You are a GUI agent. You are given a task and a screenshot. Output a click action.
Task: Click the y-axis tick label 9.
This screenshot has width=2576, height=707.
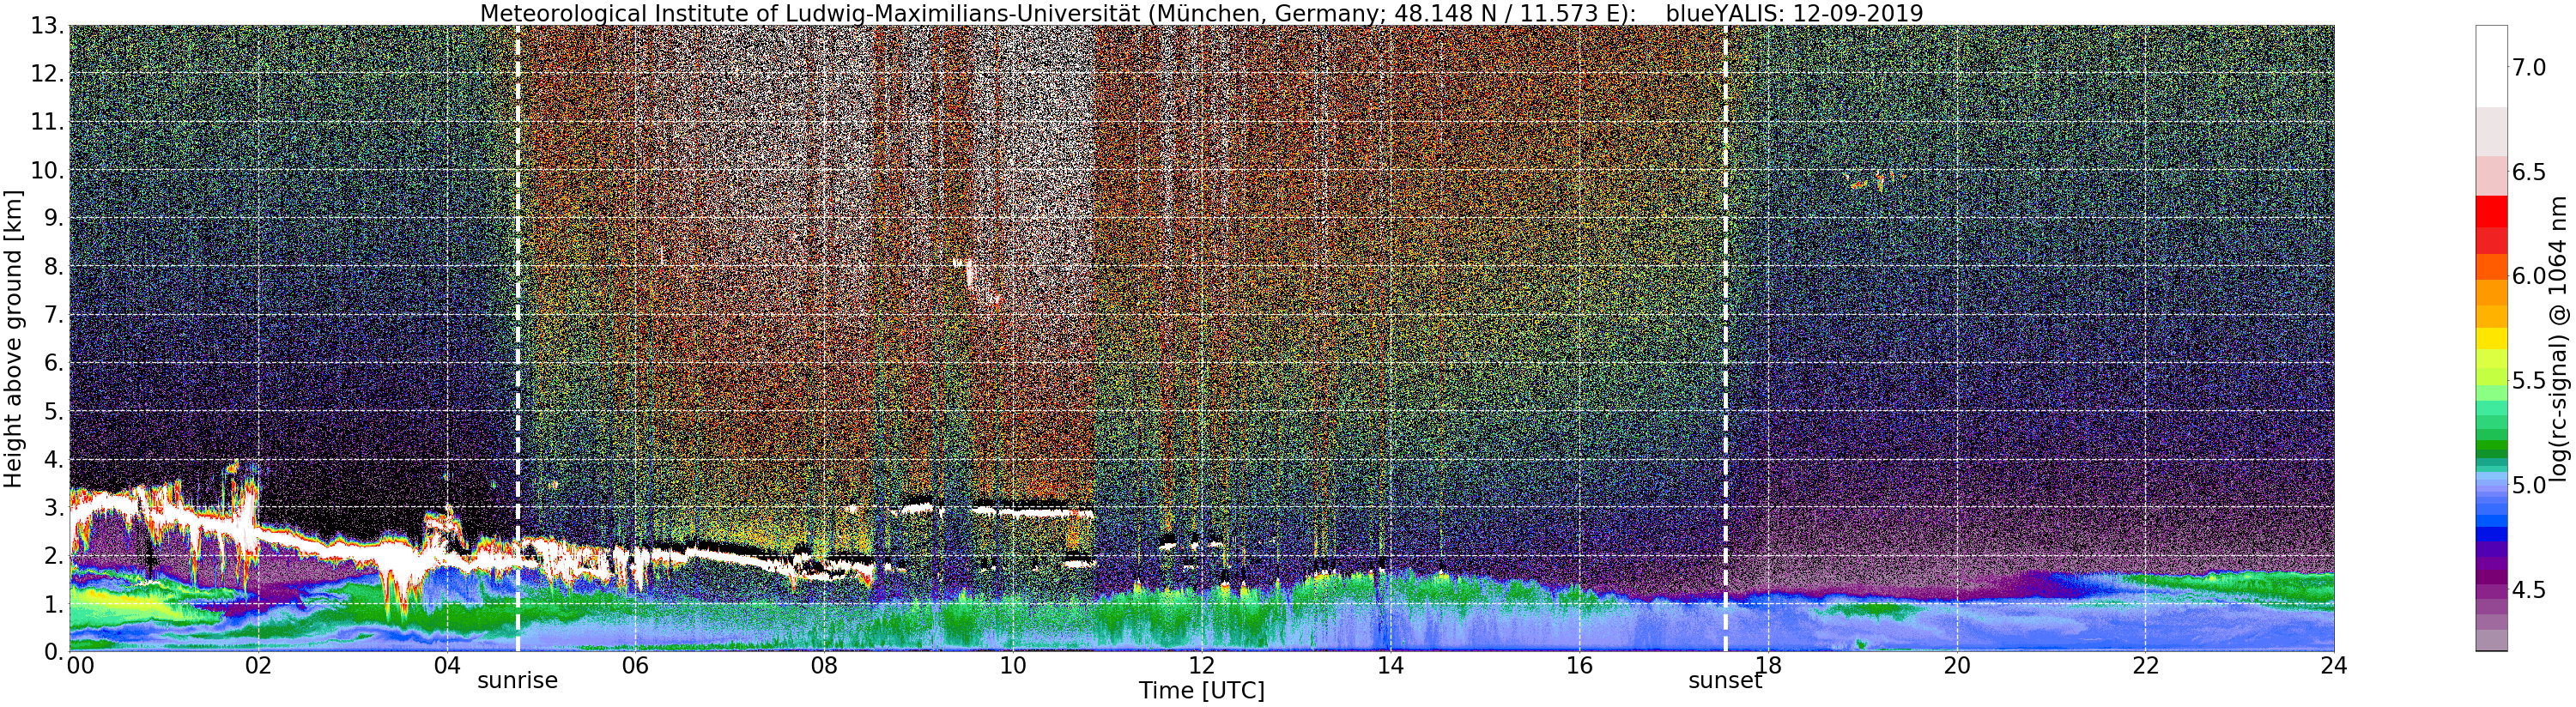pyautogui.click(x=52, y=218)
